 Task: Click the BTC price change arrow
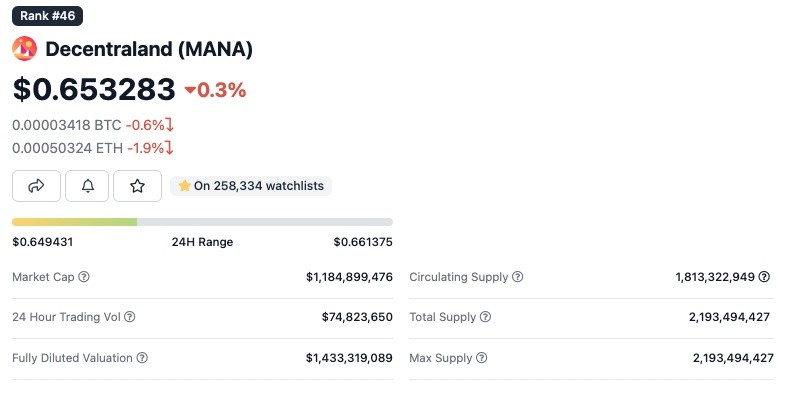[170, 125]
